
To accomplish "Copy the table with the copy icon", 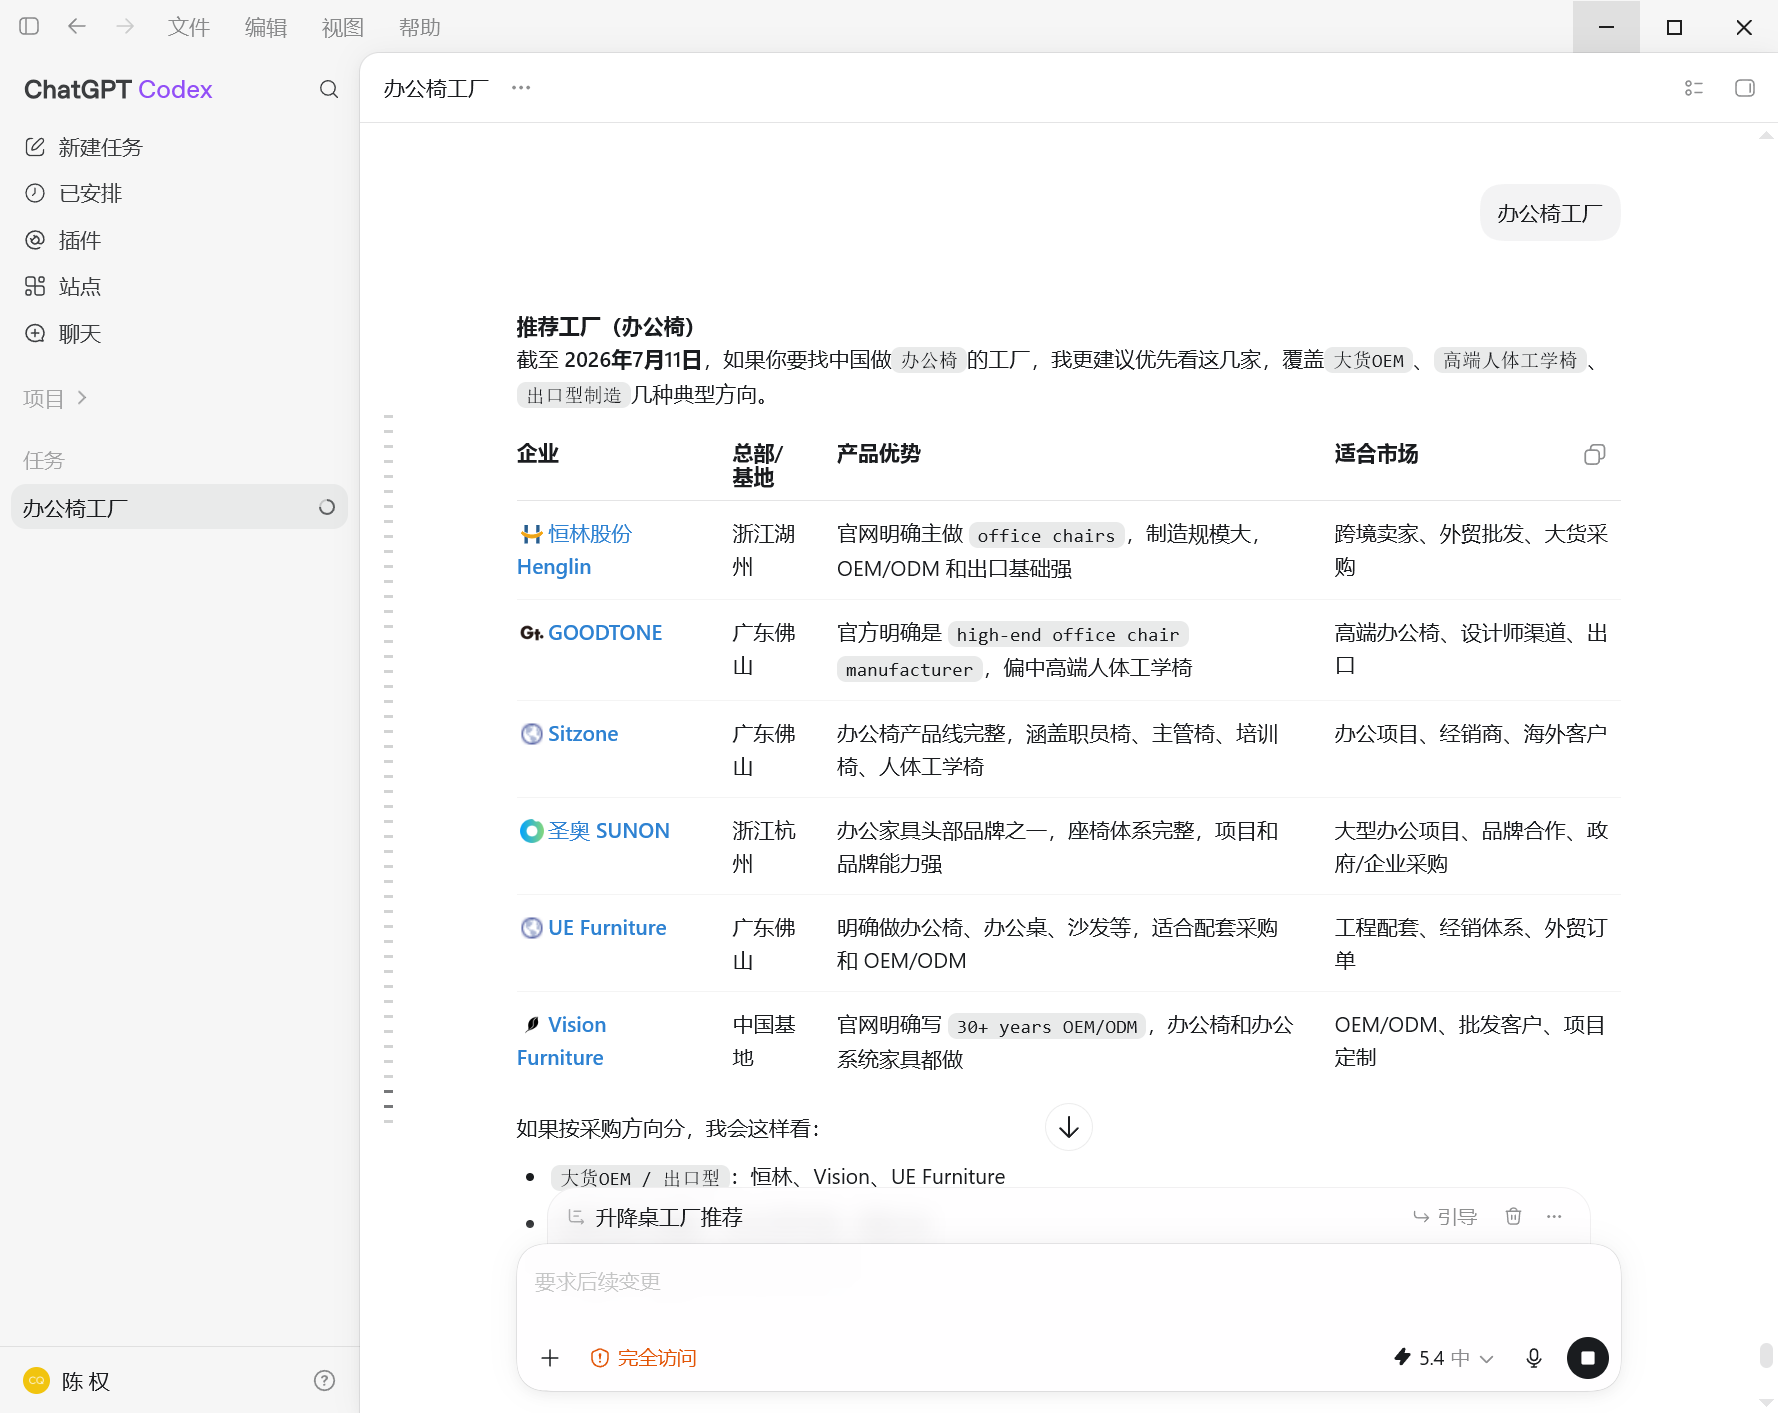I will (x=1595, y=455).
